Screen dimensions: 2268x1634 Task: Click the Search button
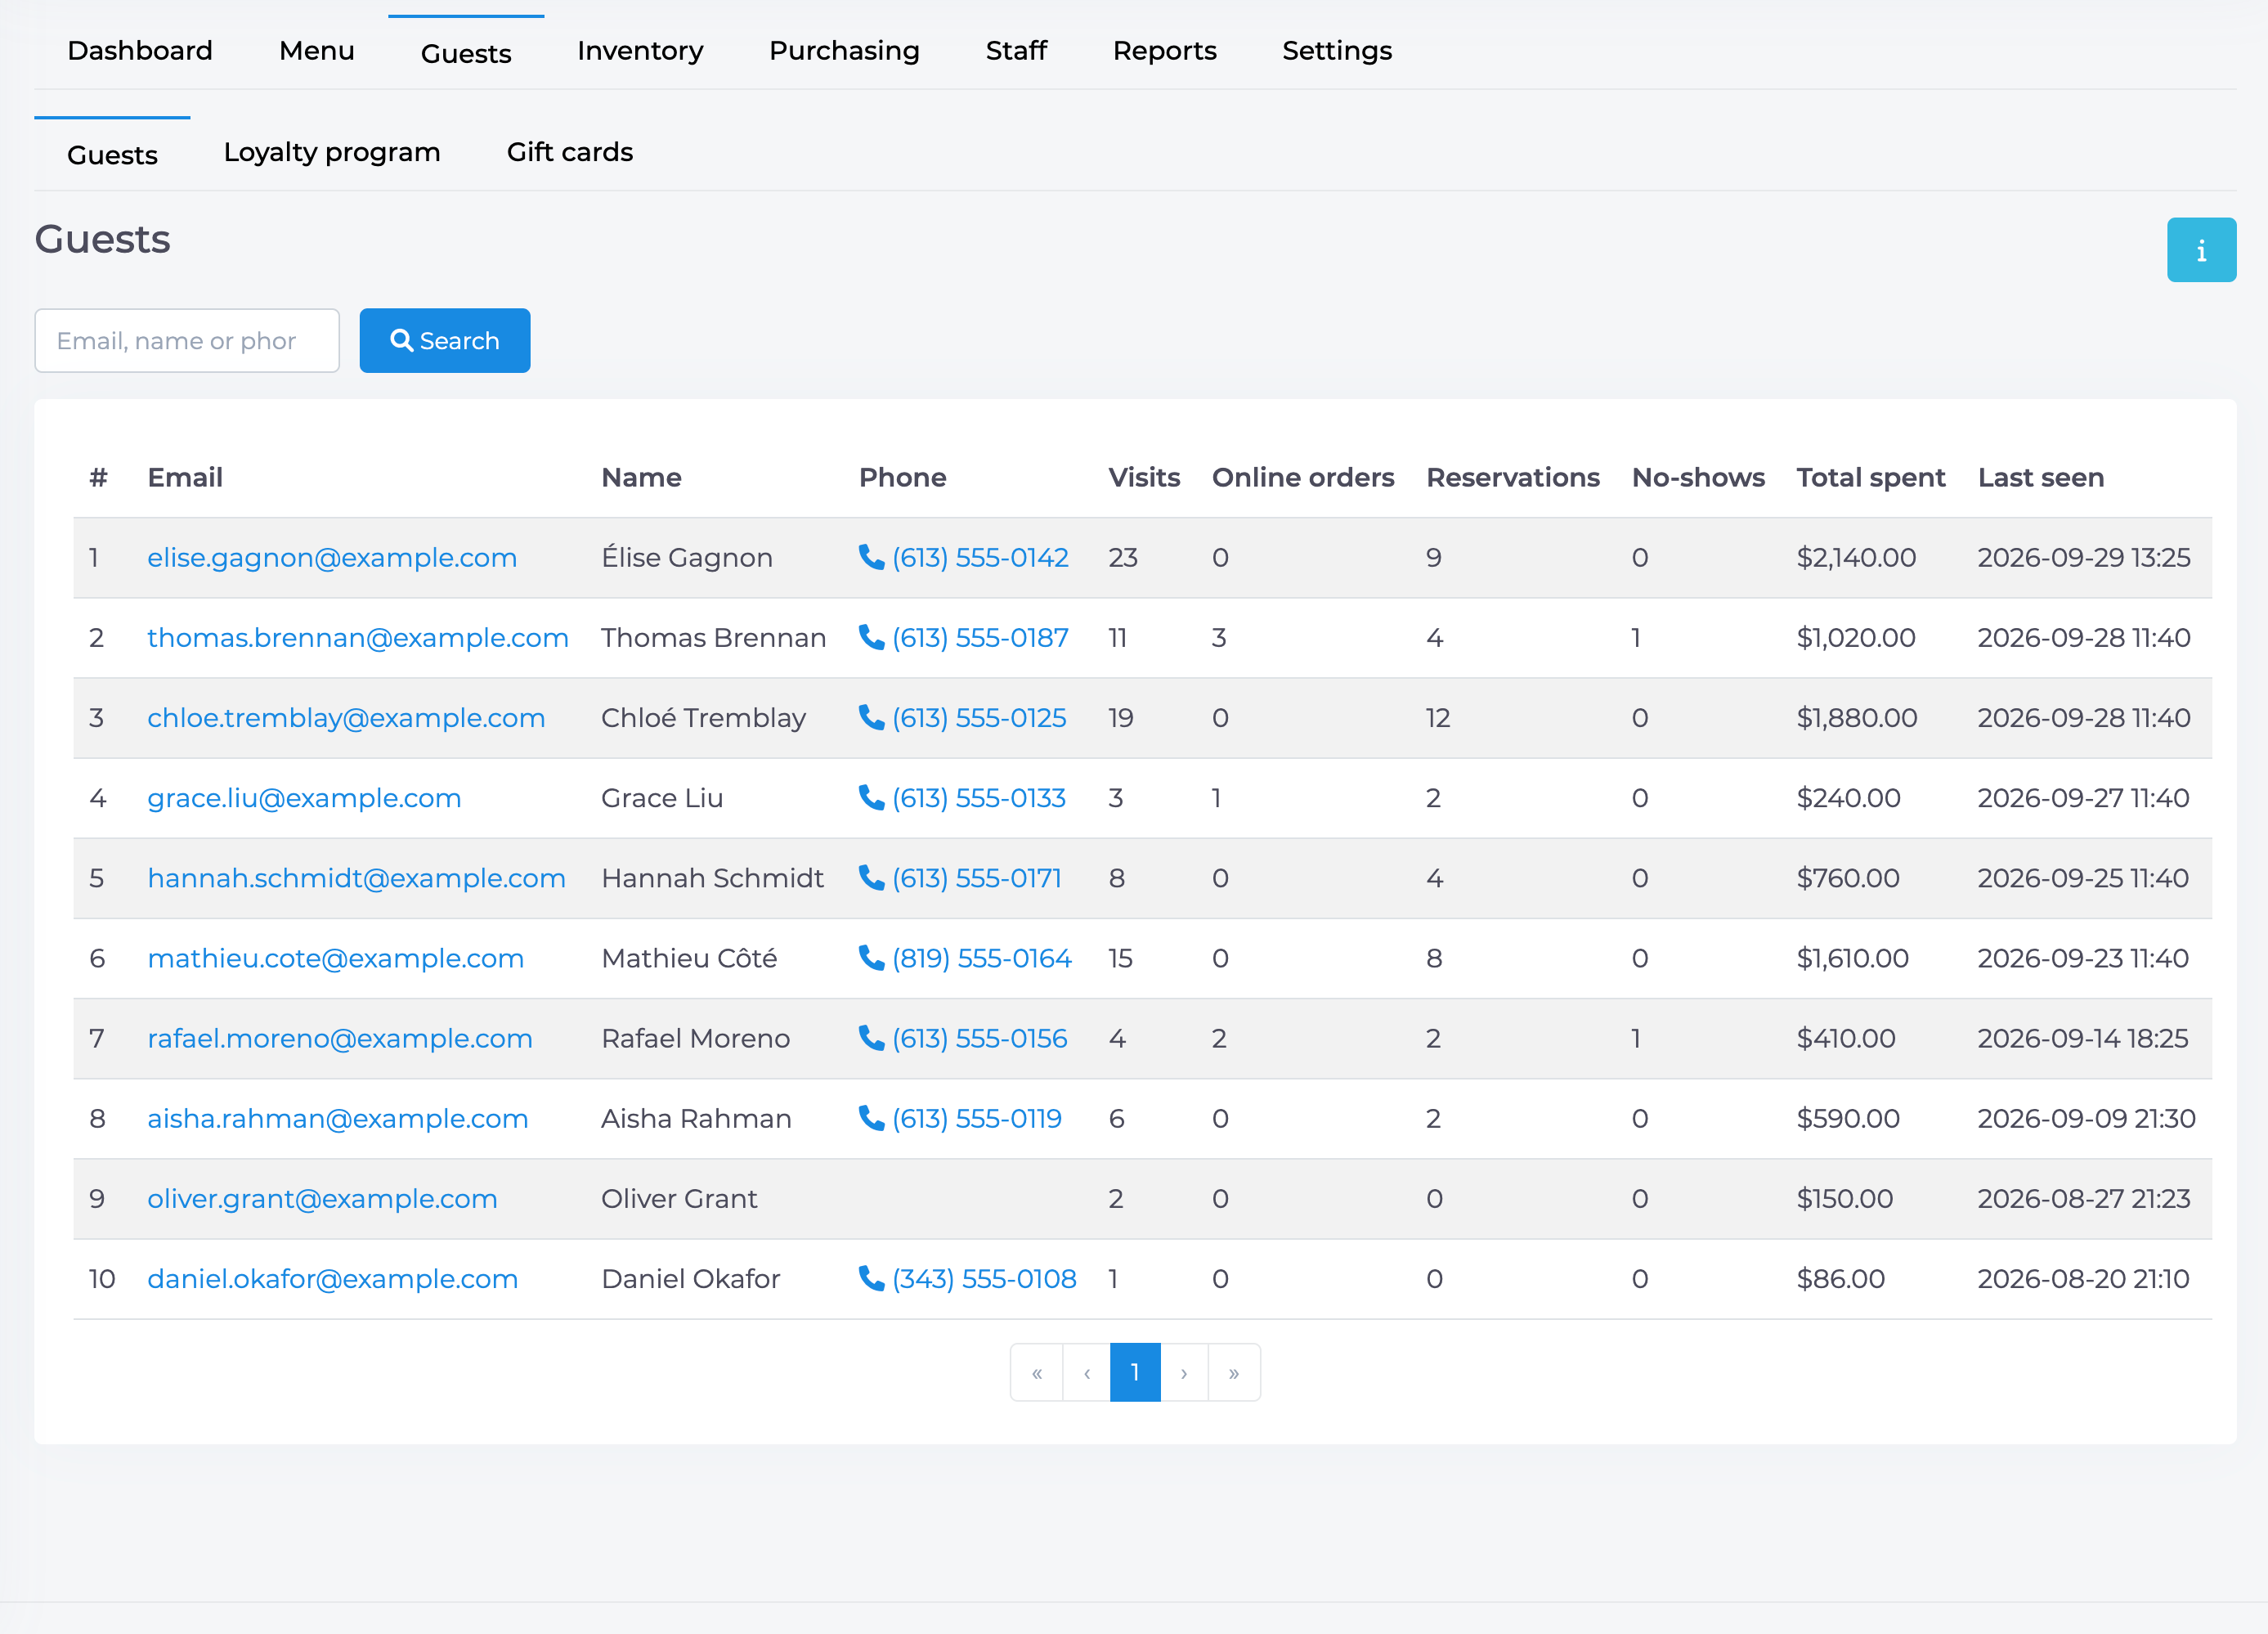[x=445, y=341]
